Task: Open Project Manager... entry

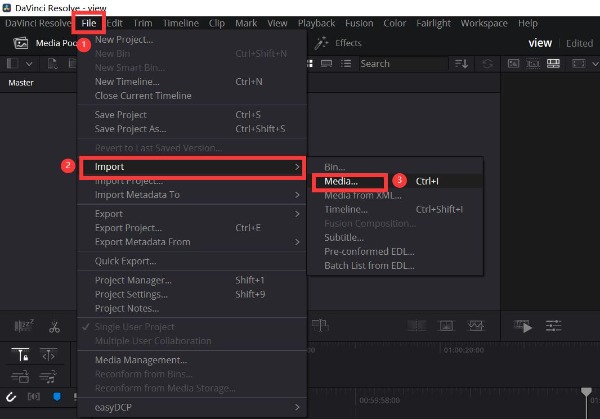Action: point(192,280)
